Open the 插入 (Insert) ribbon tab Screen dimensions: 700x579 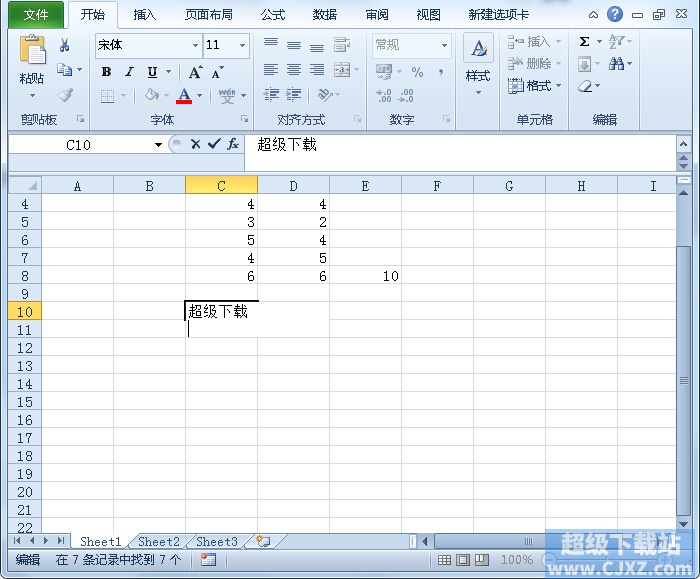(145, 15)
